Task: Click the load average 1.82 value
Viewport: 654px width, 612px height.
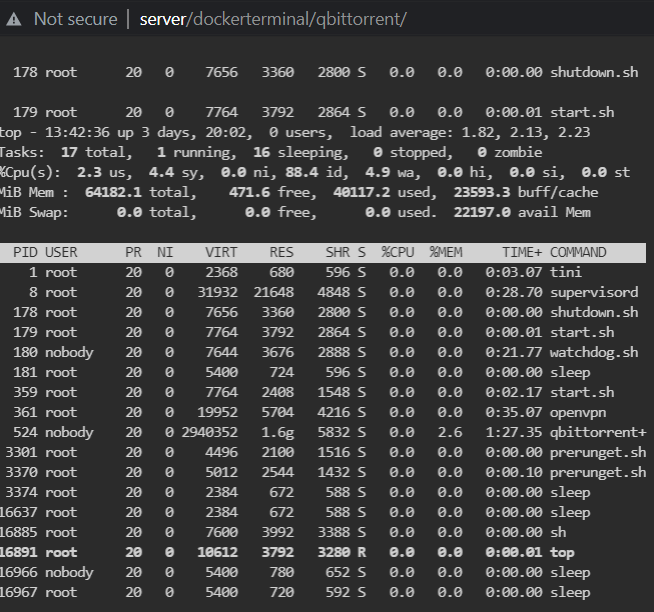Action: coord(478,132)
